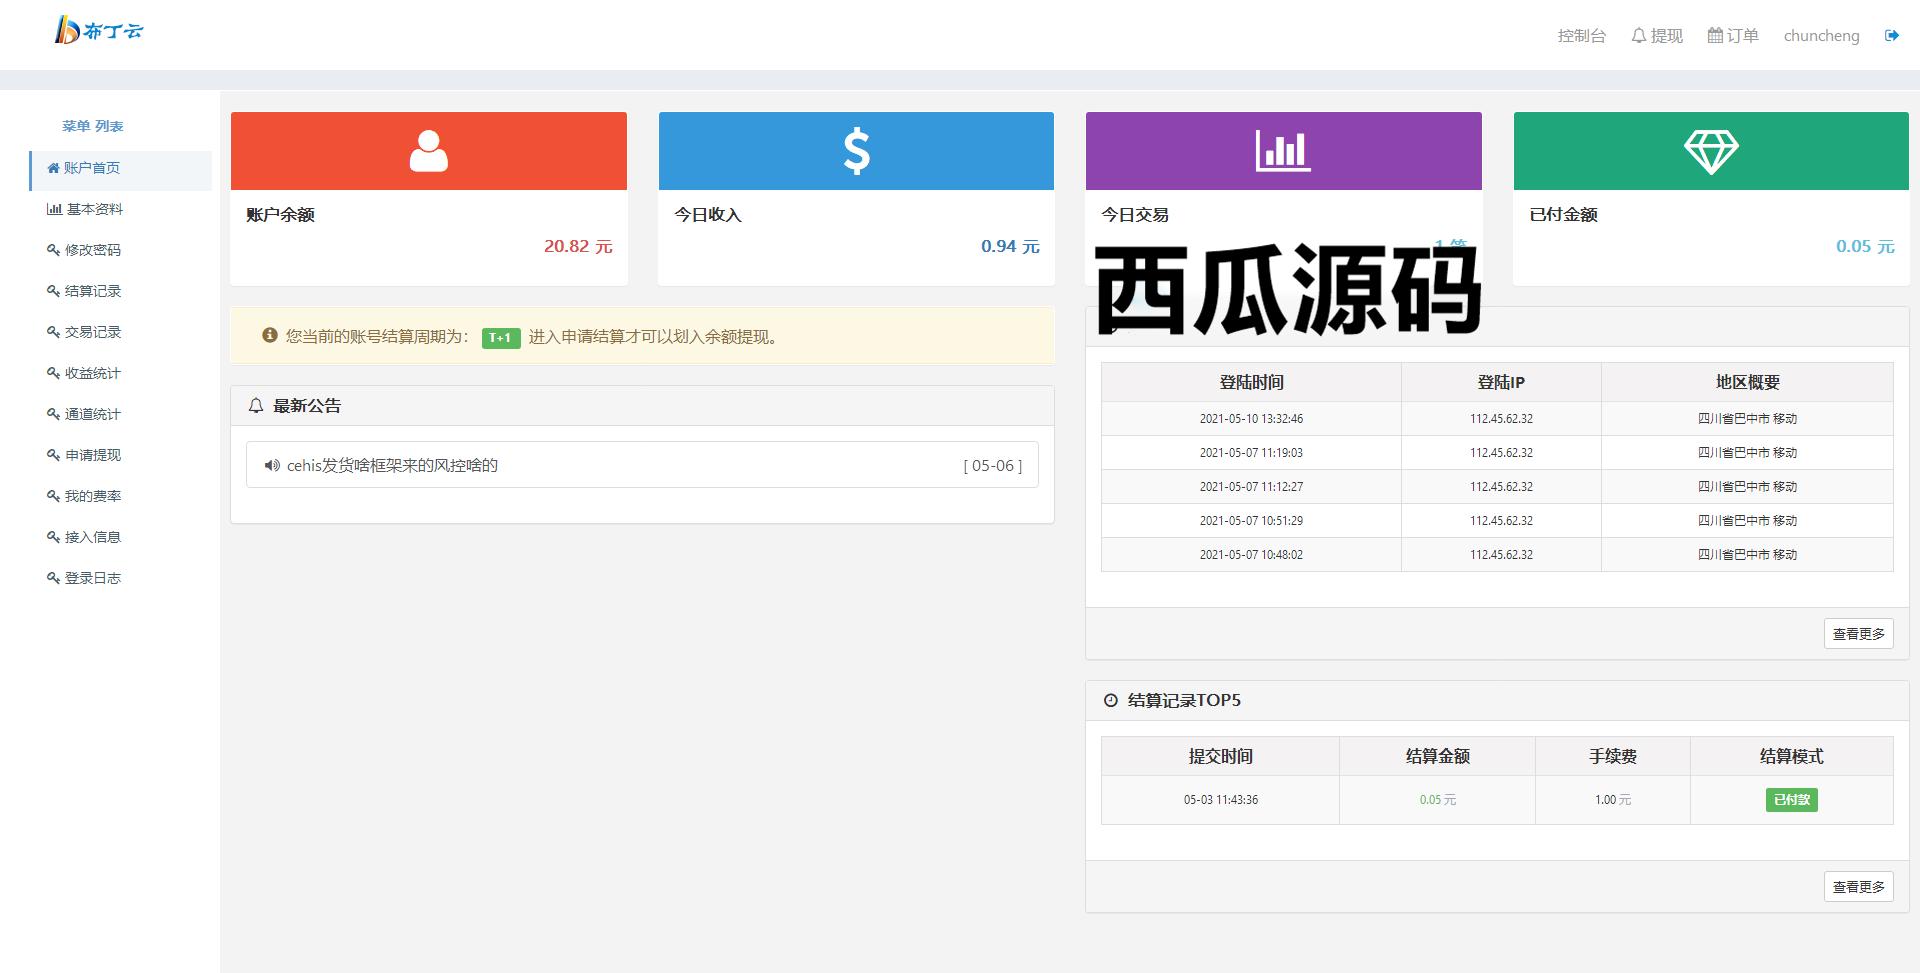The image size is (1920, 973).
Task: Click login time 2021-05-07 11:19:03
Action: [x=1251, y=453]
